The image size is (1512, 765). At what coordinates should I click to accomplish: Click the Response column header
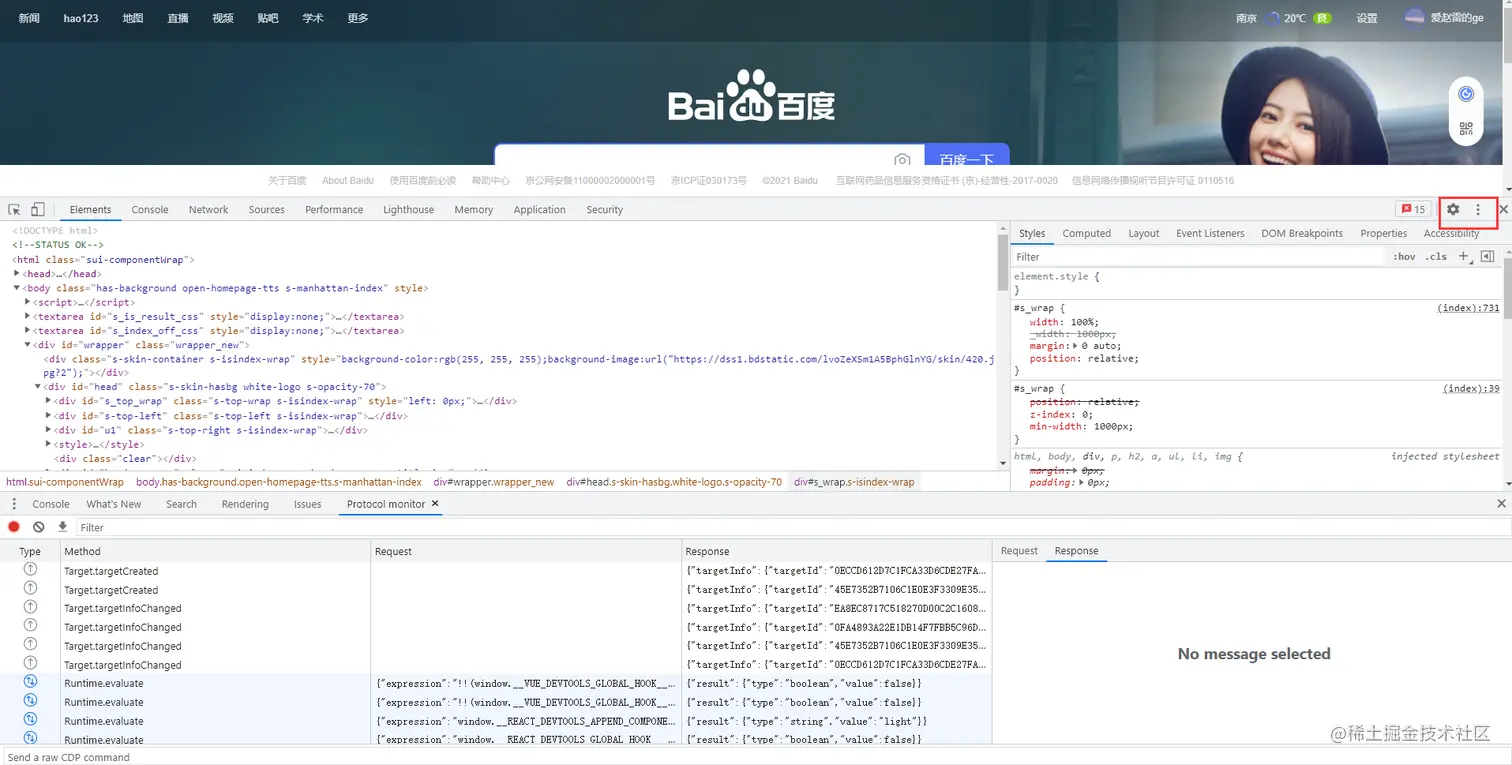click(836, 551)
